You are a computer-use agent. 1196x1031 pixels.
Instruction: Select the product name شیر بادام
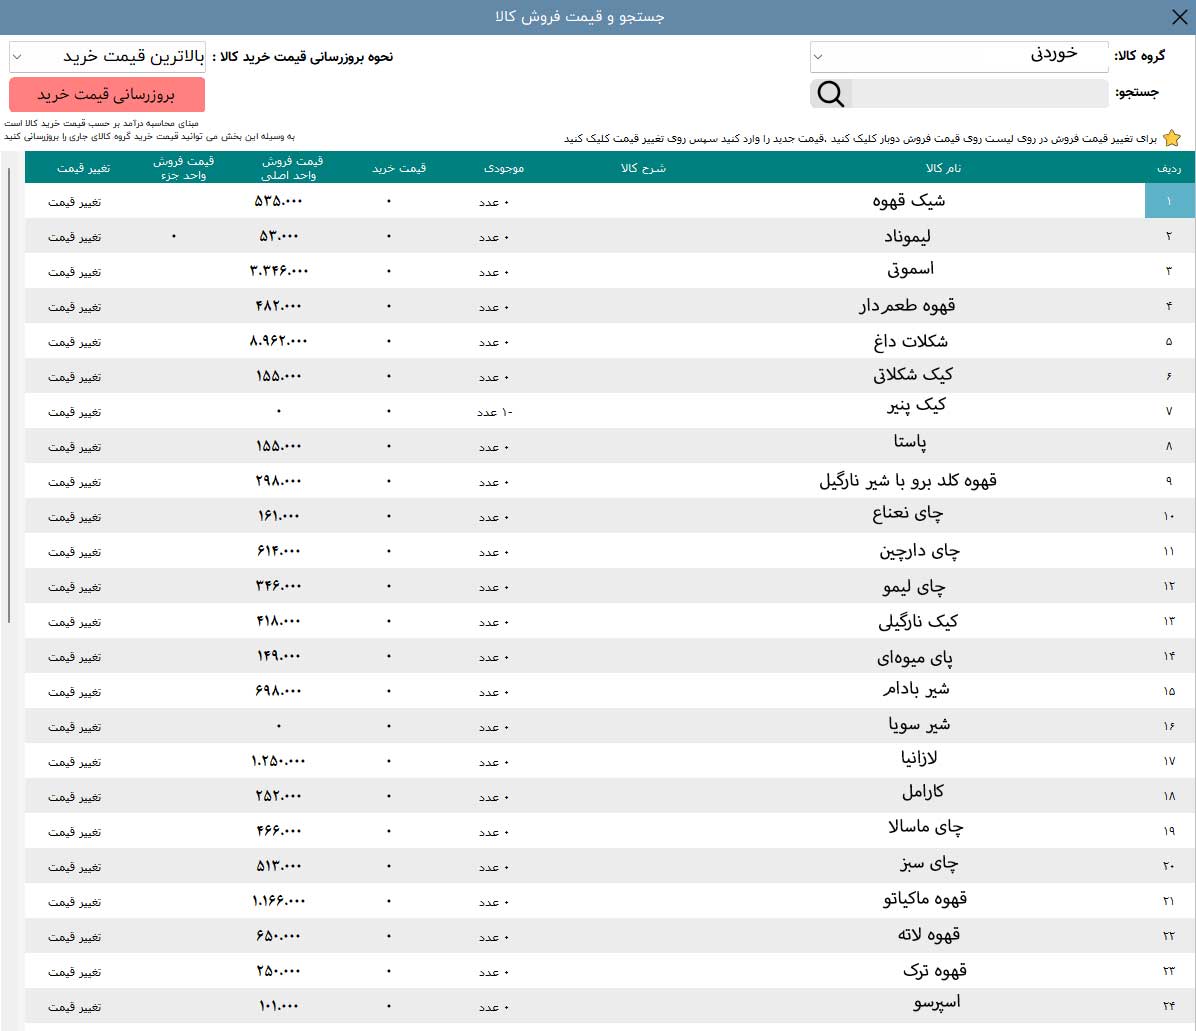(916, 689)
